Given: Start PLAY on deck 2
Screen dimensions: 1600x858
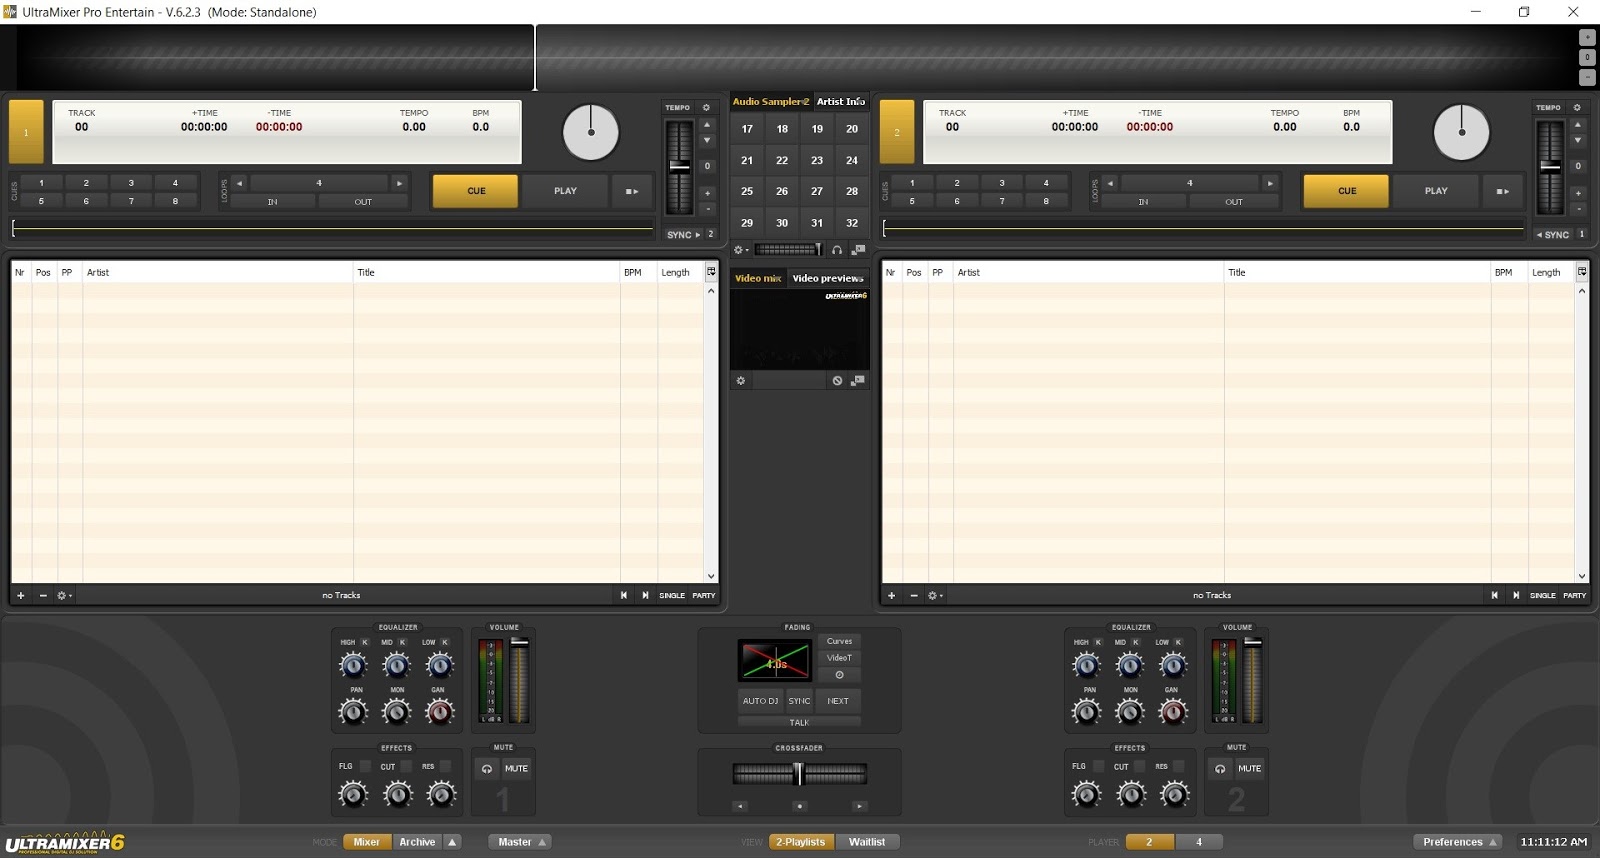Looking at the screenshot, I should (x=1436, y=191).
